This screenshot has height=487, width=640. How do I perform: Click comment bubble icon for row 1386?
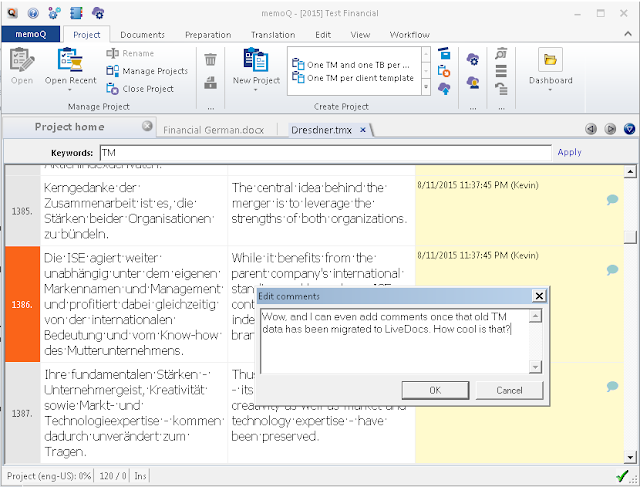612,269
